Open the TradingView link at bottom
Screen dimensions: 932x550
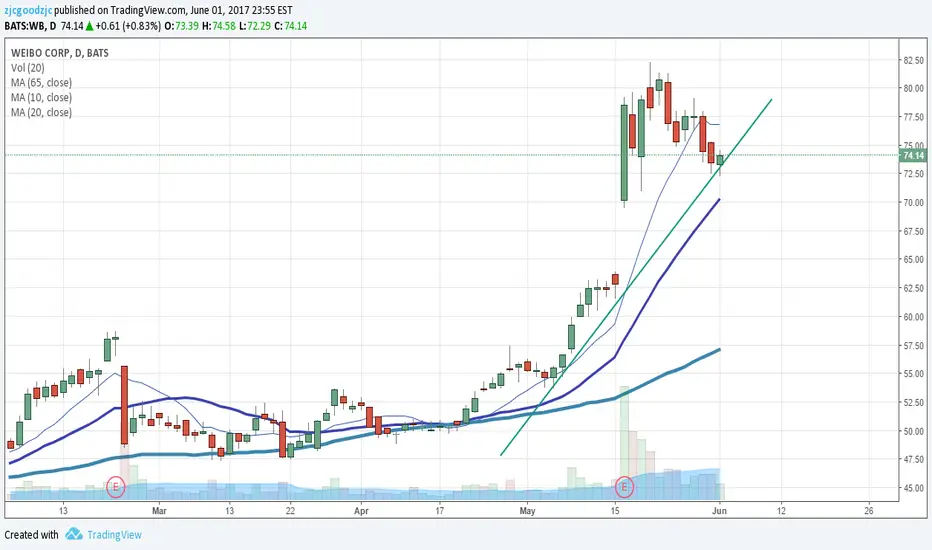tap(114, 535)
